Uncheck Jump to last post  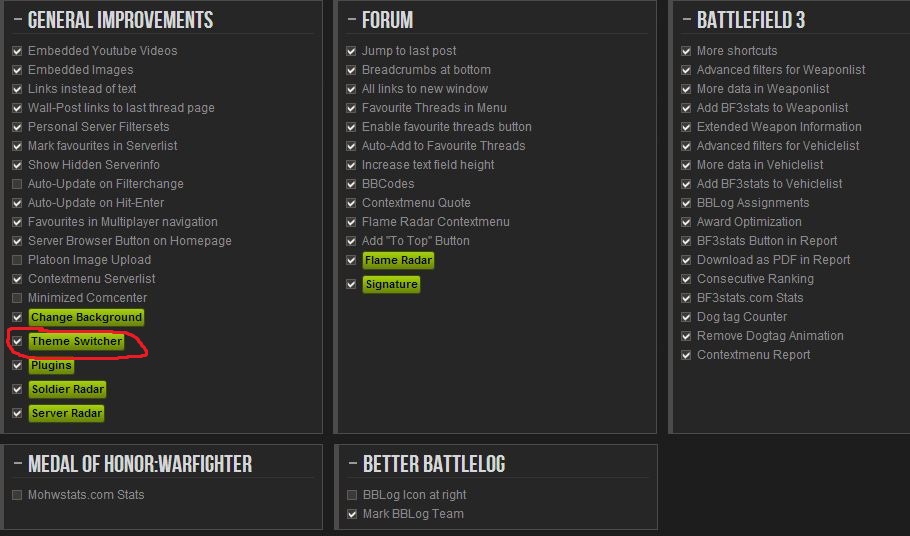point(352,51)
